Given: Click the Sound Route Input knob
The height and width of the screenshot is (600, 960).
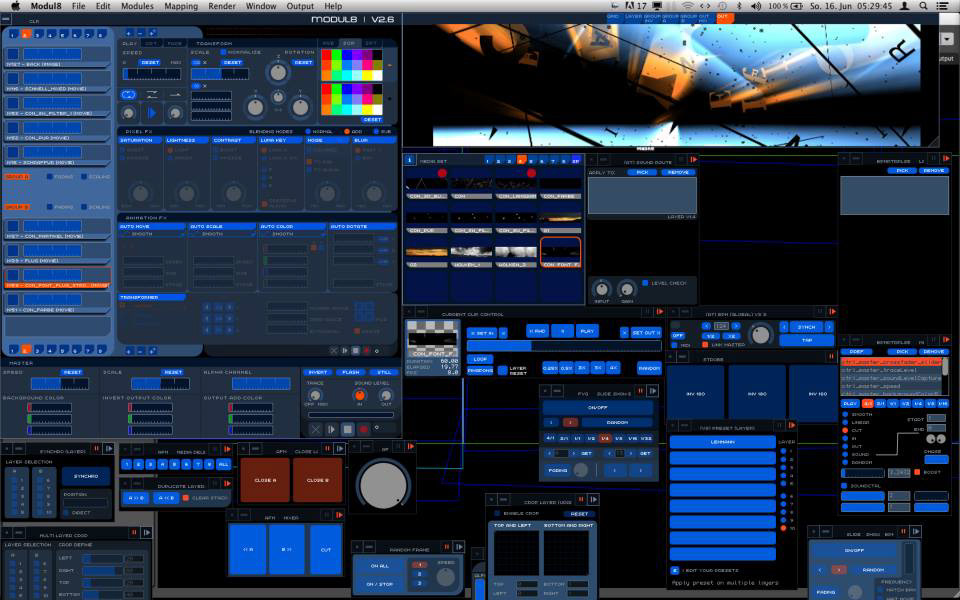Looking at the screenshot, I should [x=602, y=288].
